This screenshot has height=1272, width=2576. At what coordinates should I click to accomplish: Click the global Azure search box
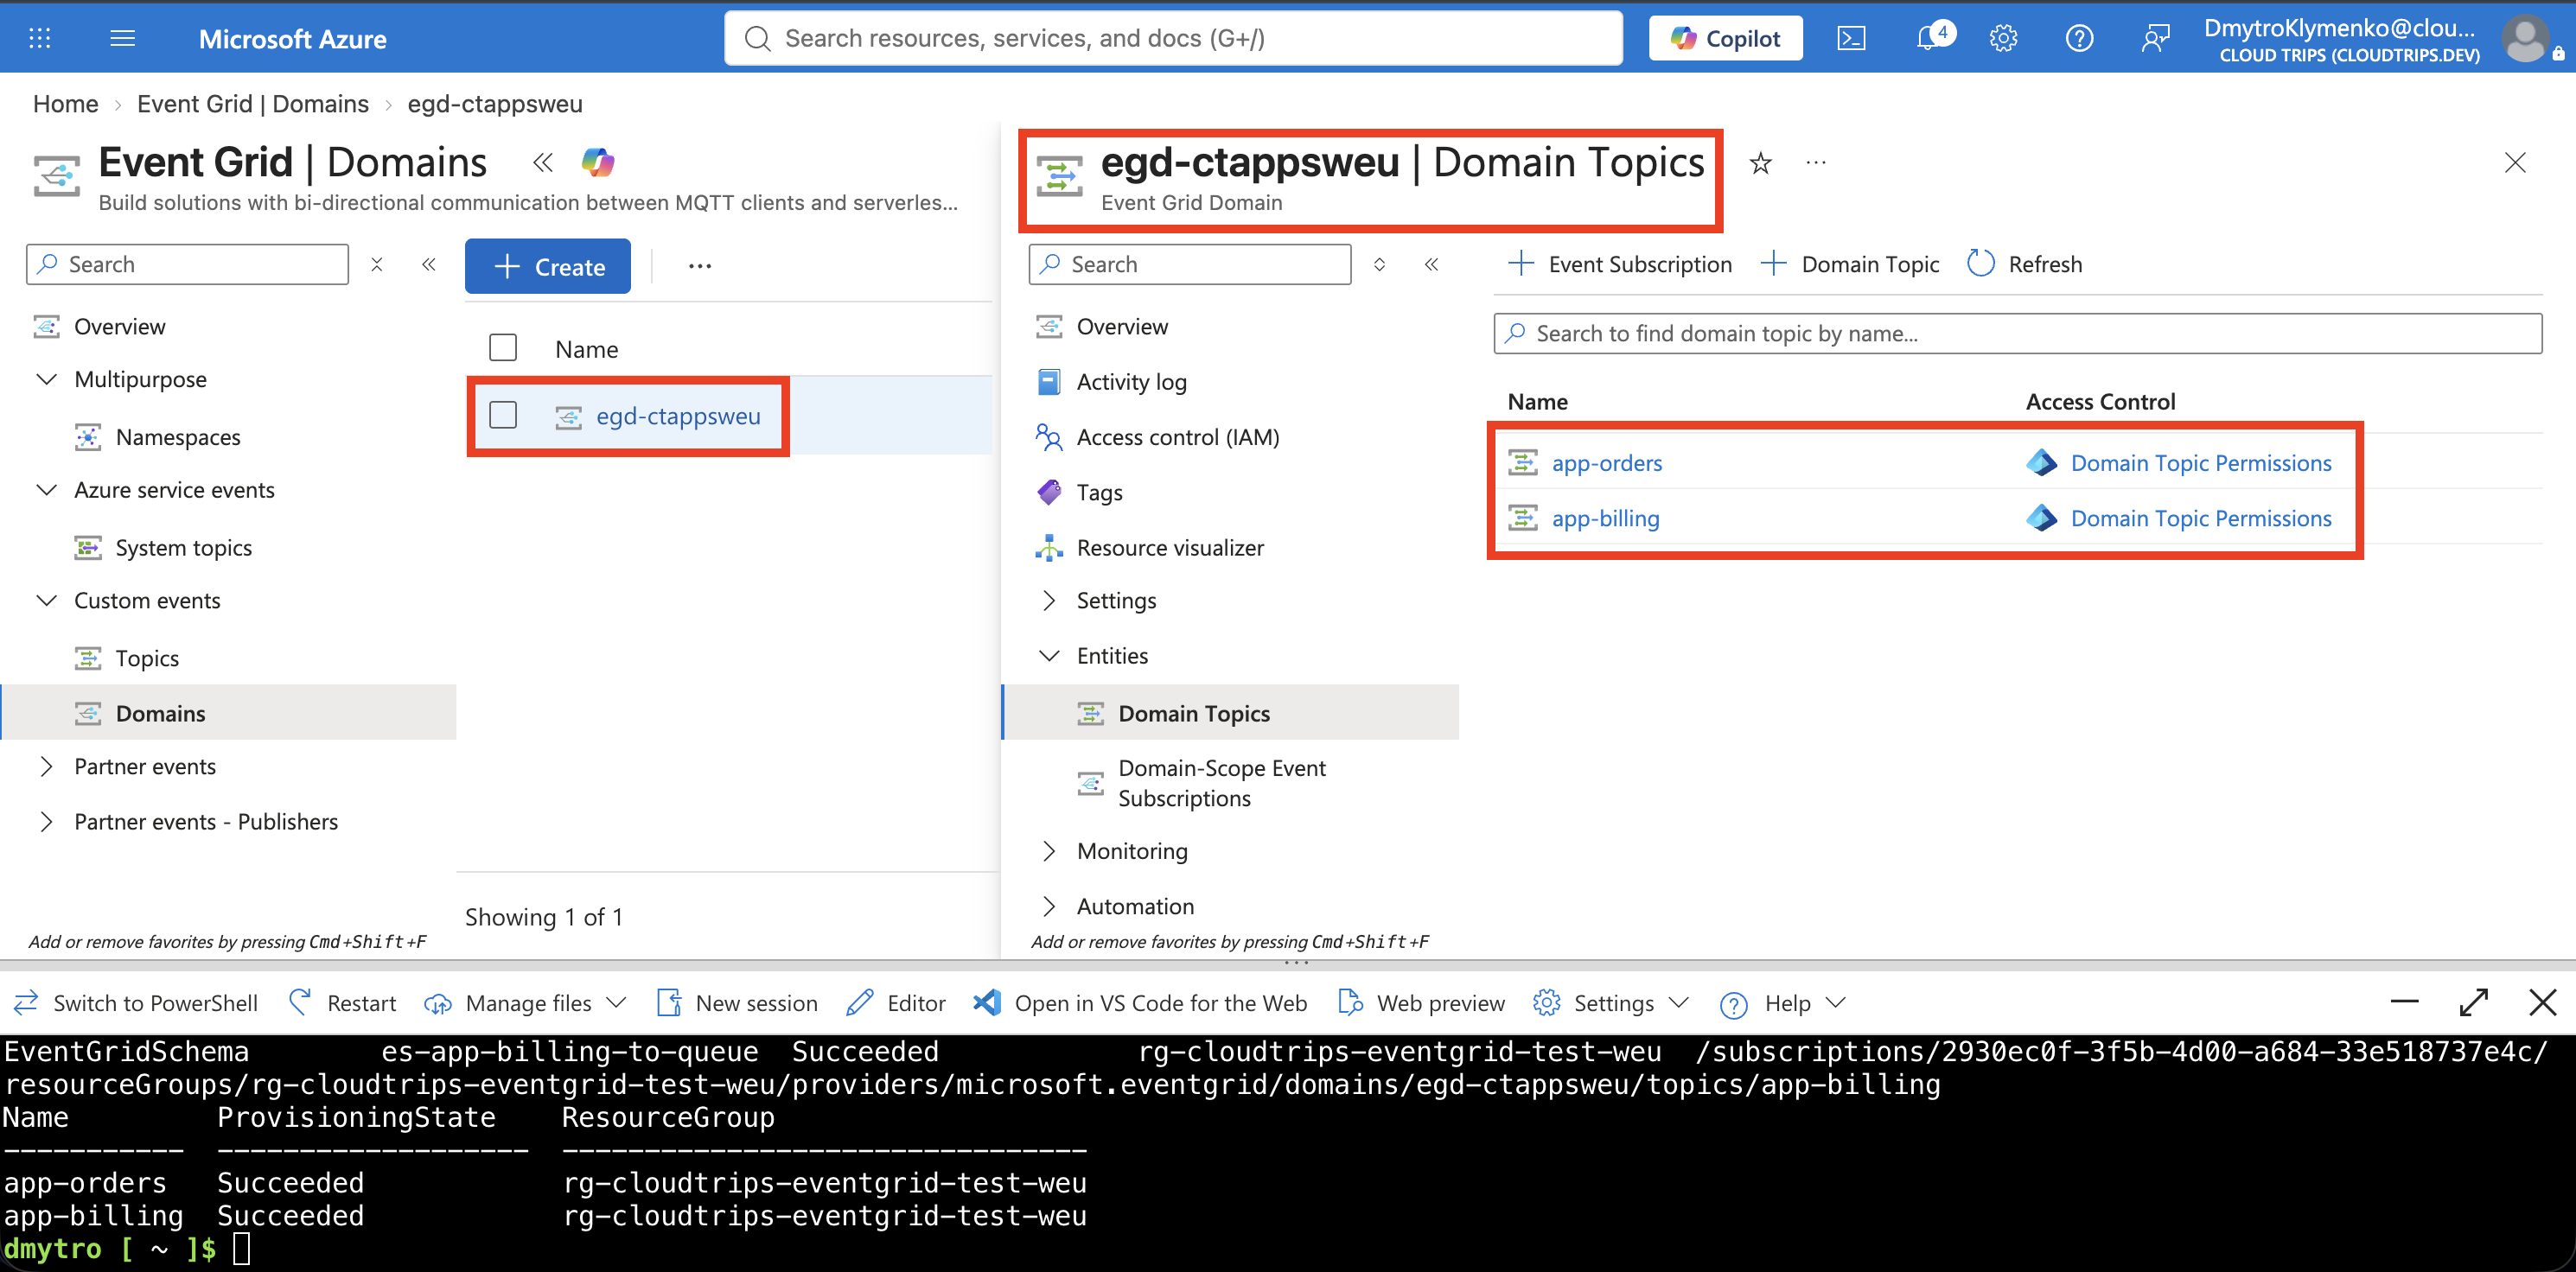[1173, 38]
